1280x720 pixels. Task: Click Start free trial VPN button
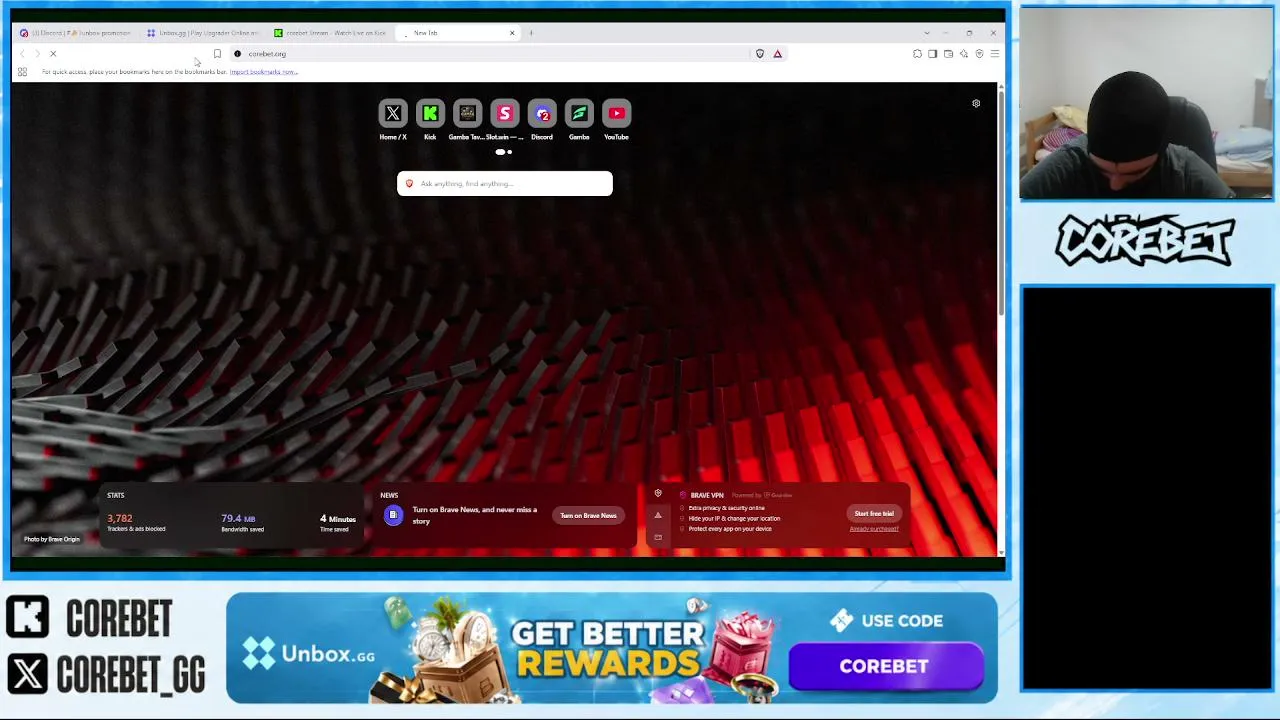[x=874, y=514]
